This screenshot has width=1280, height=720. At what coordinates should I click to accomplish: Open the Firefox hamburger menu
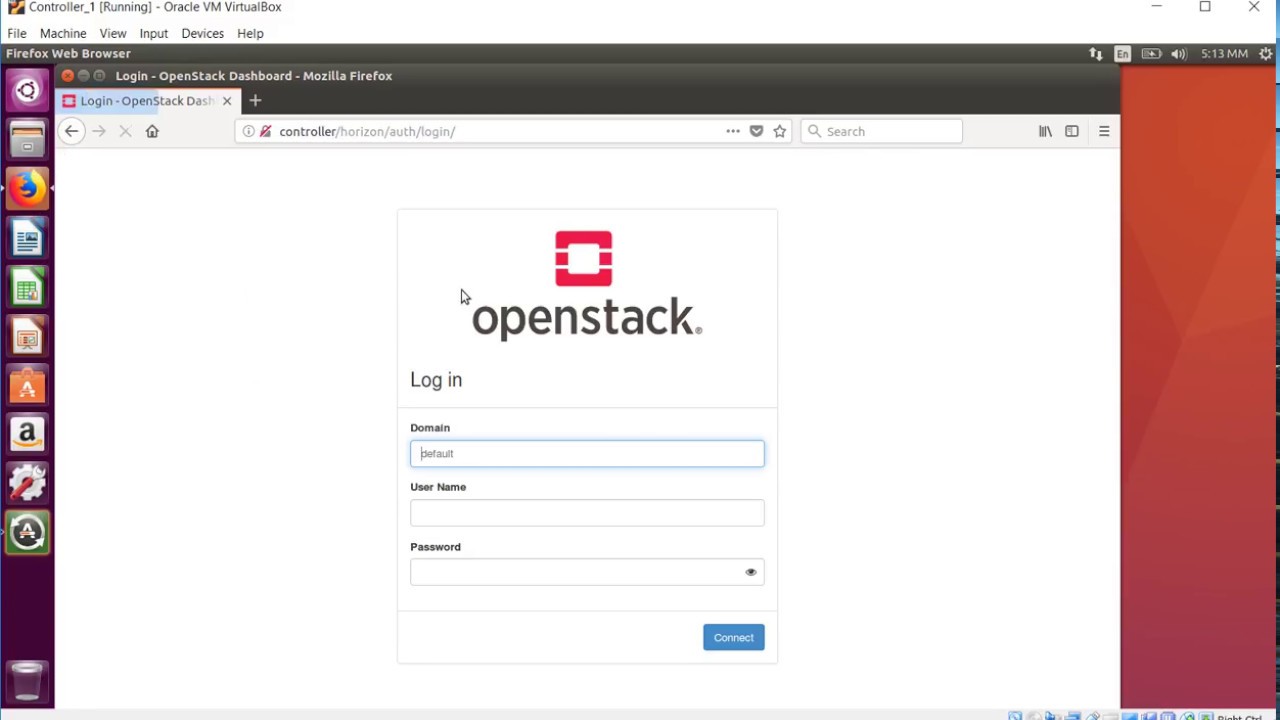pyautogui.click(x=1104, y=131)
